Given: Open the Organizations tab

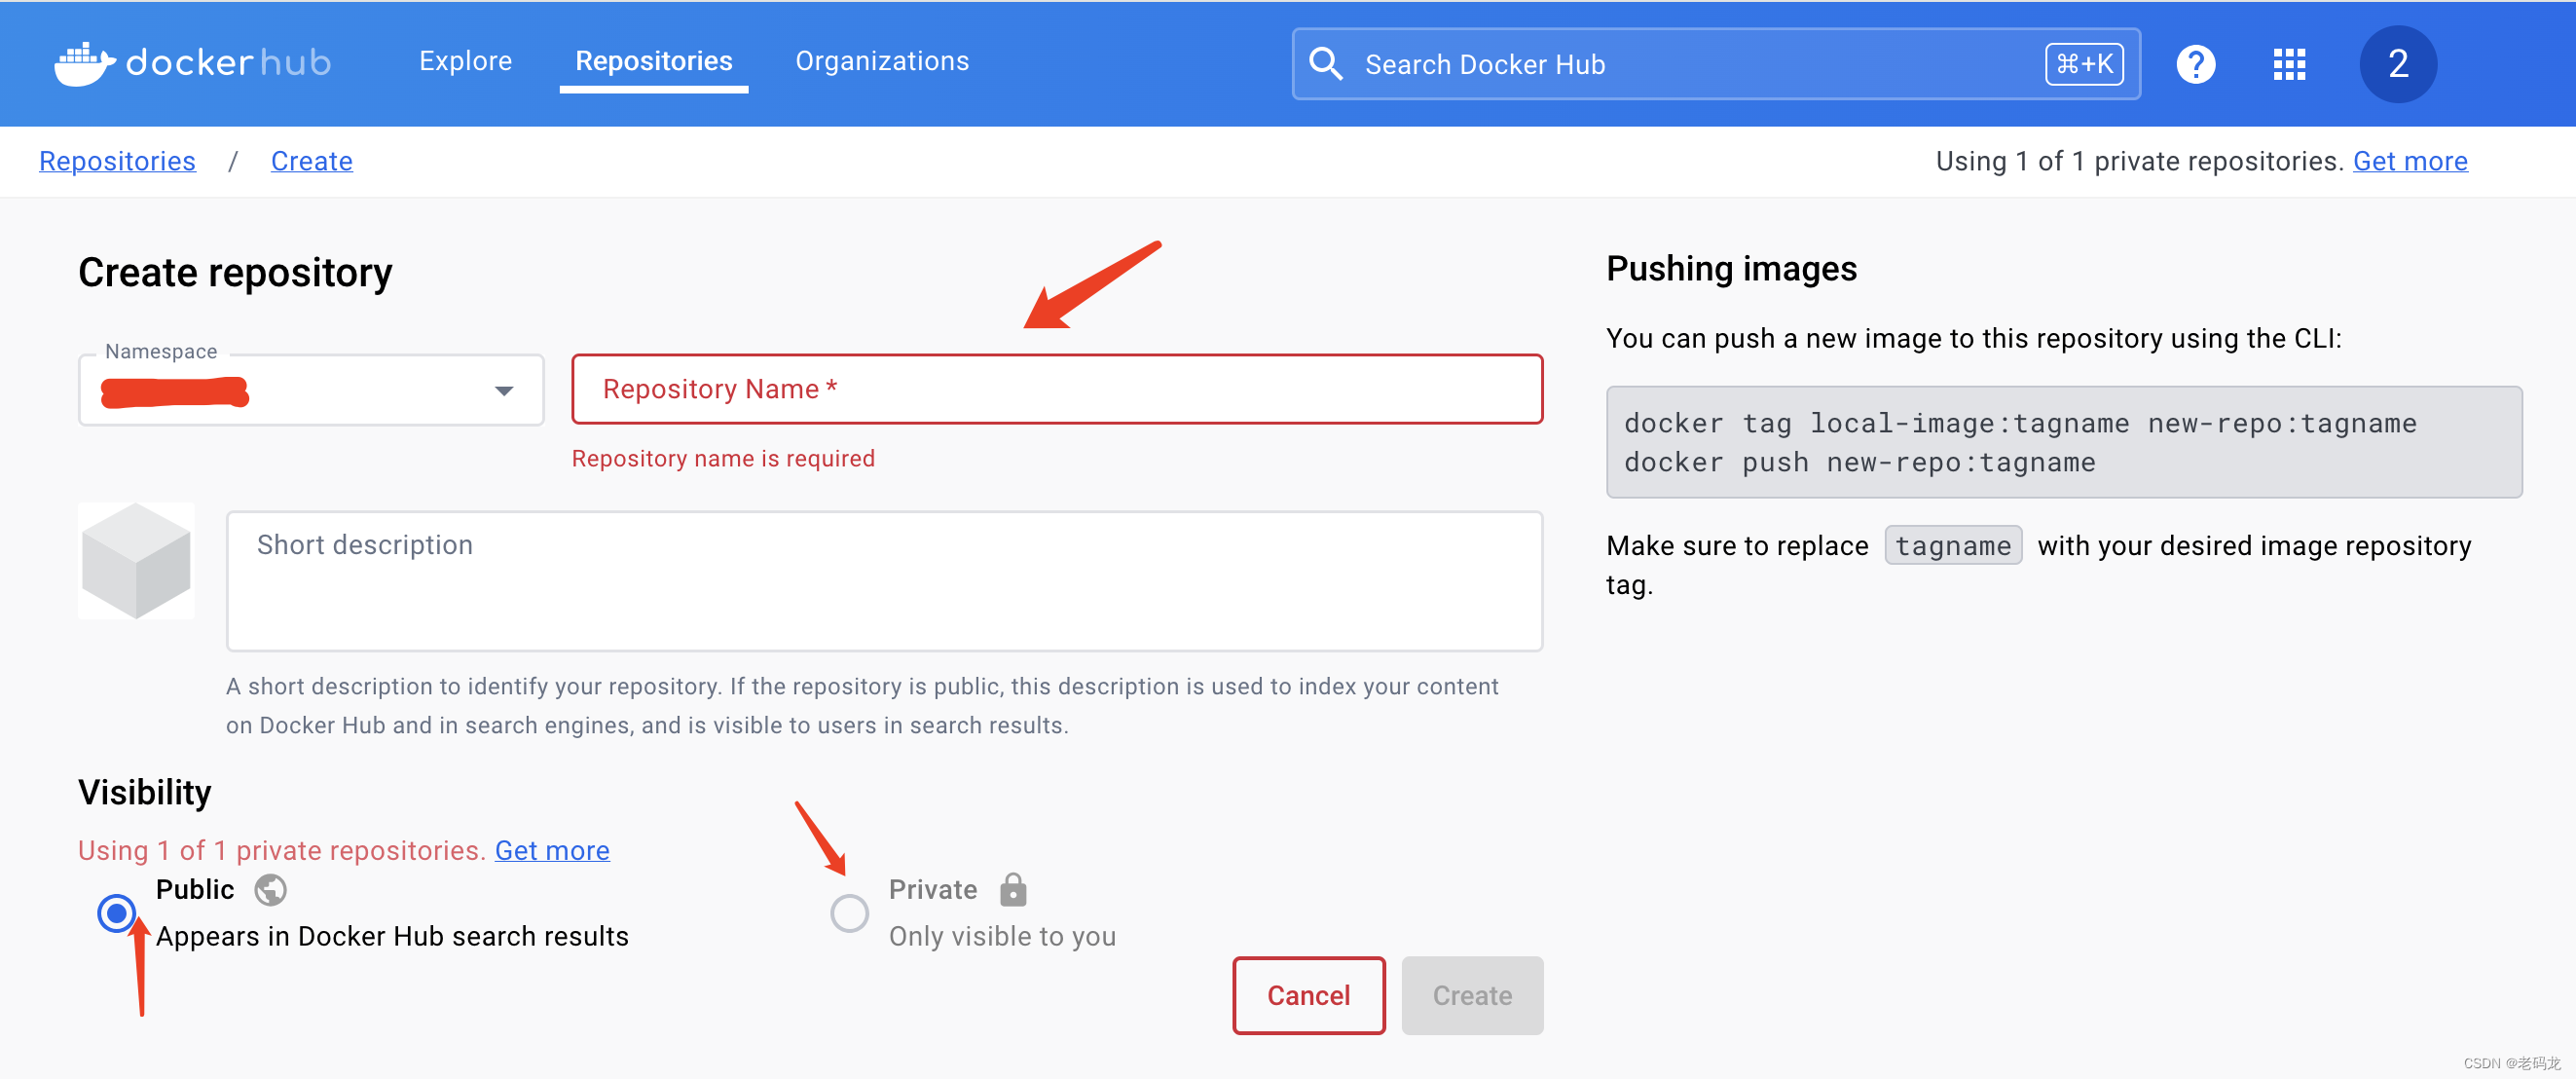Looking at the screenshot, I should tap(882, 61).
